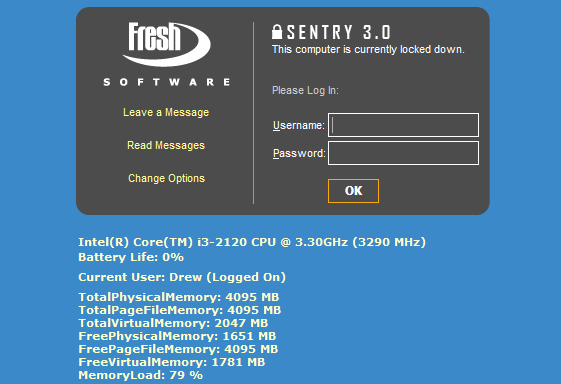Click 'FreeVirtualMemory: 1781 MB' line
Screen dimensions: 561x384
[172, 362]
